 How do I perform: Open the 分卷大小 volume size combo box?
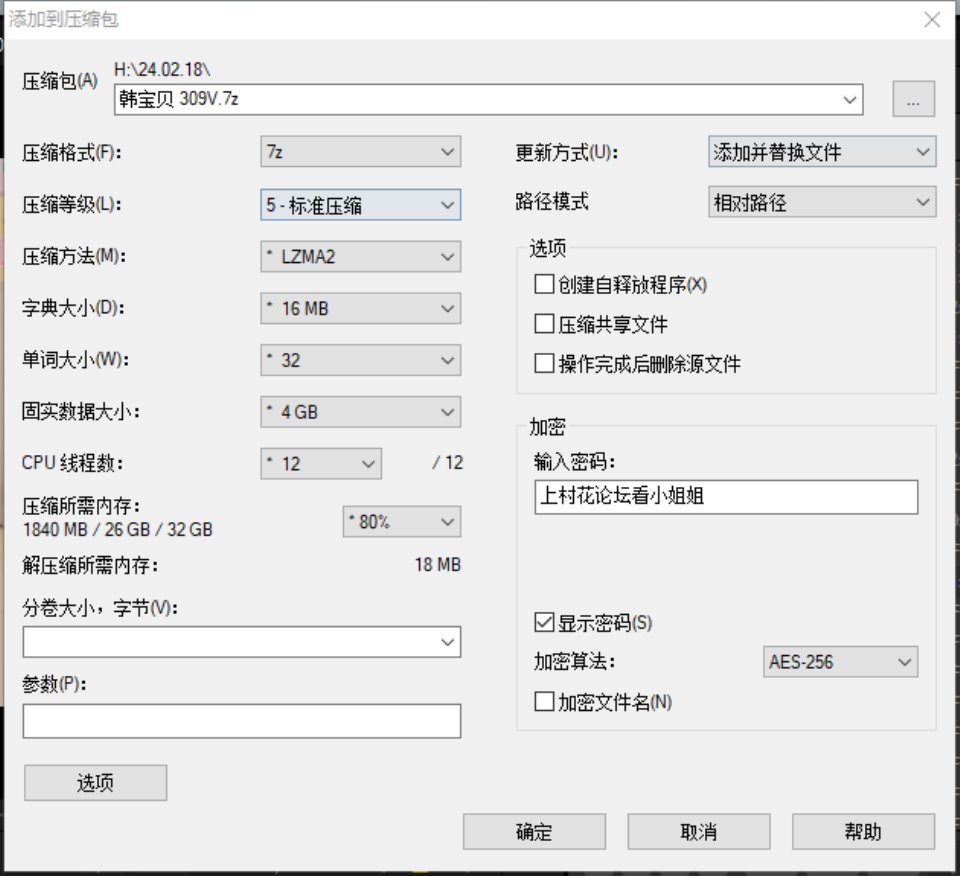242,642
